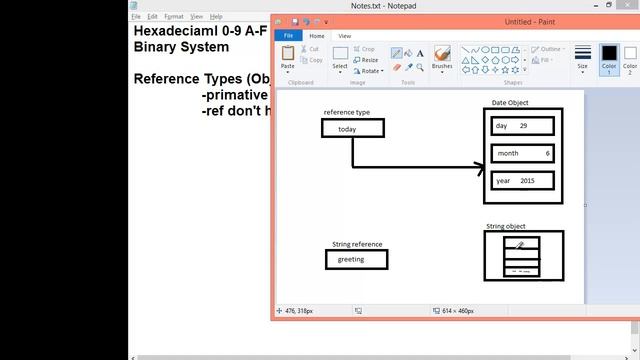The height and width of the screenshot is (360, 640).
Task: Select the Magnifier tool
Action: point(420,67)
